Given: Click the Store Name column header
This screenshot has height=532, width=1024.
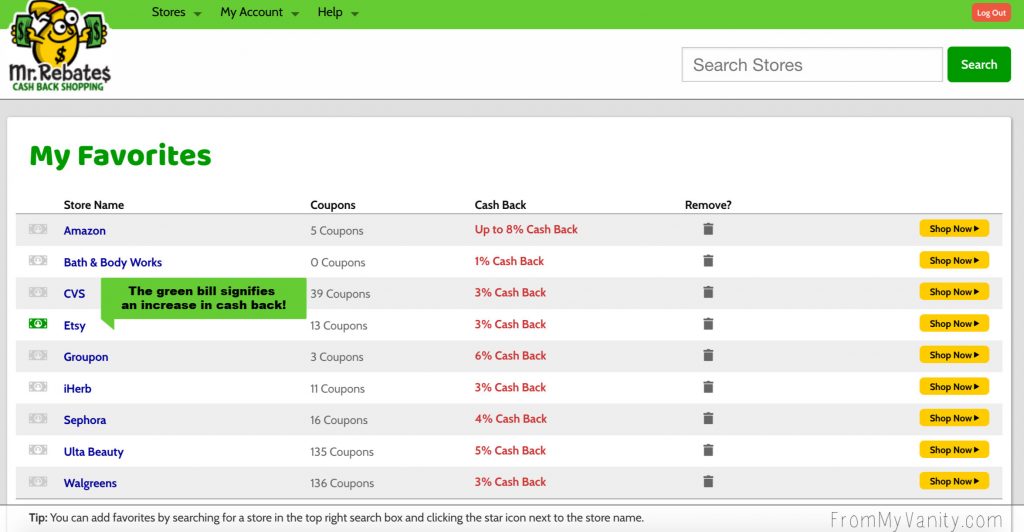Looking at the screenshot, I should (93, 205).
